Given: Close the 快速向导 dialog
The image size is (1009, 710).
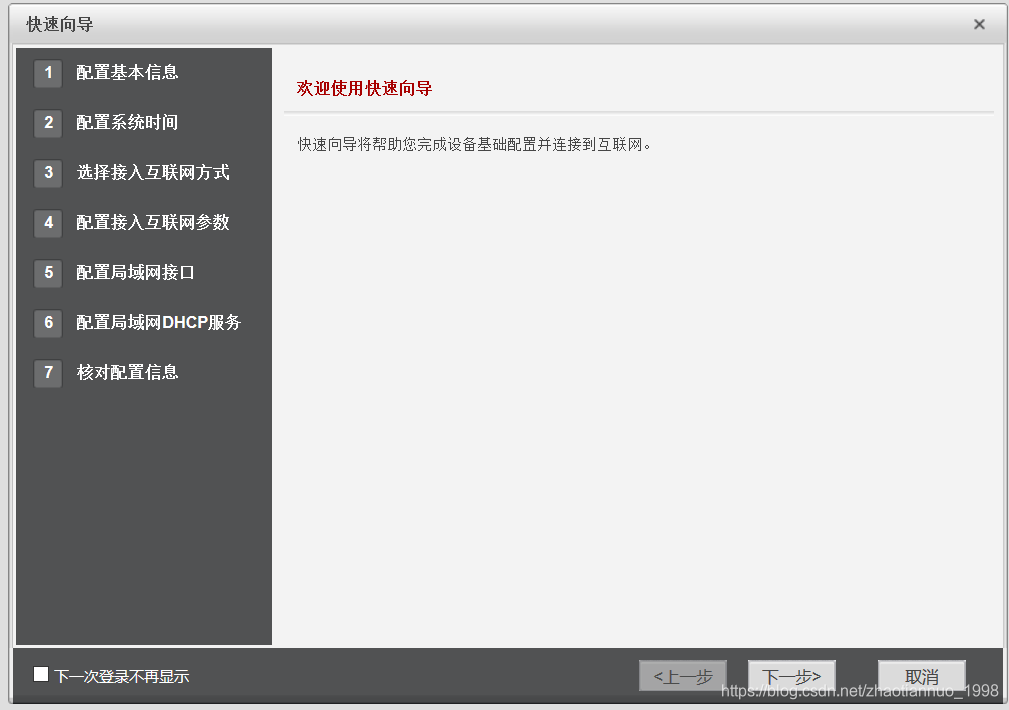Looking at the screenshot, I should (979, 24).
